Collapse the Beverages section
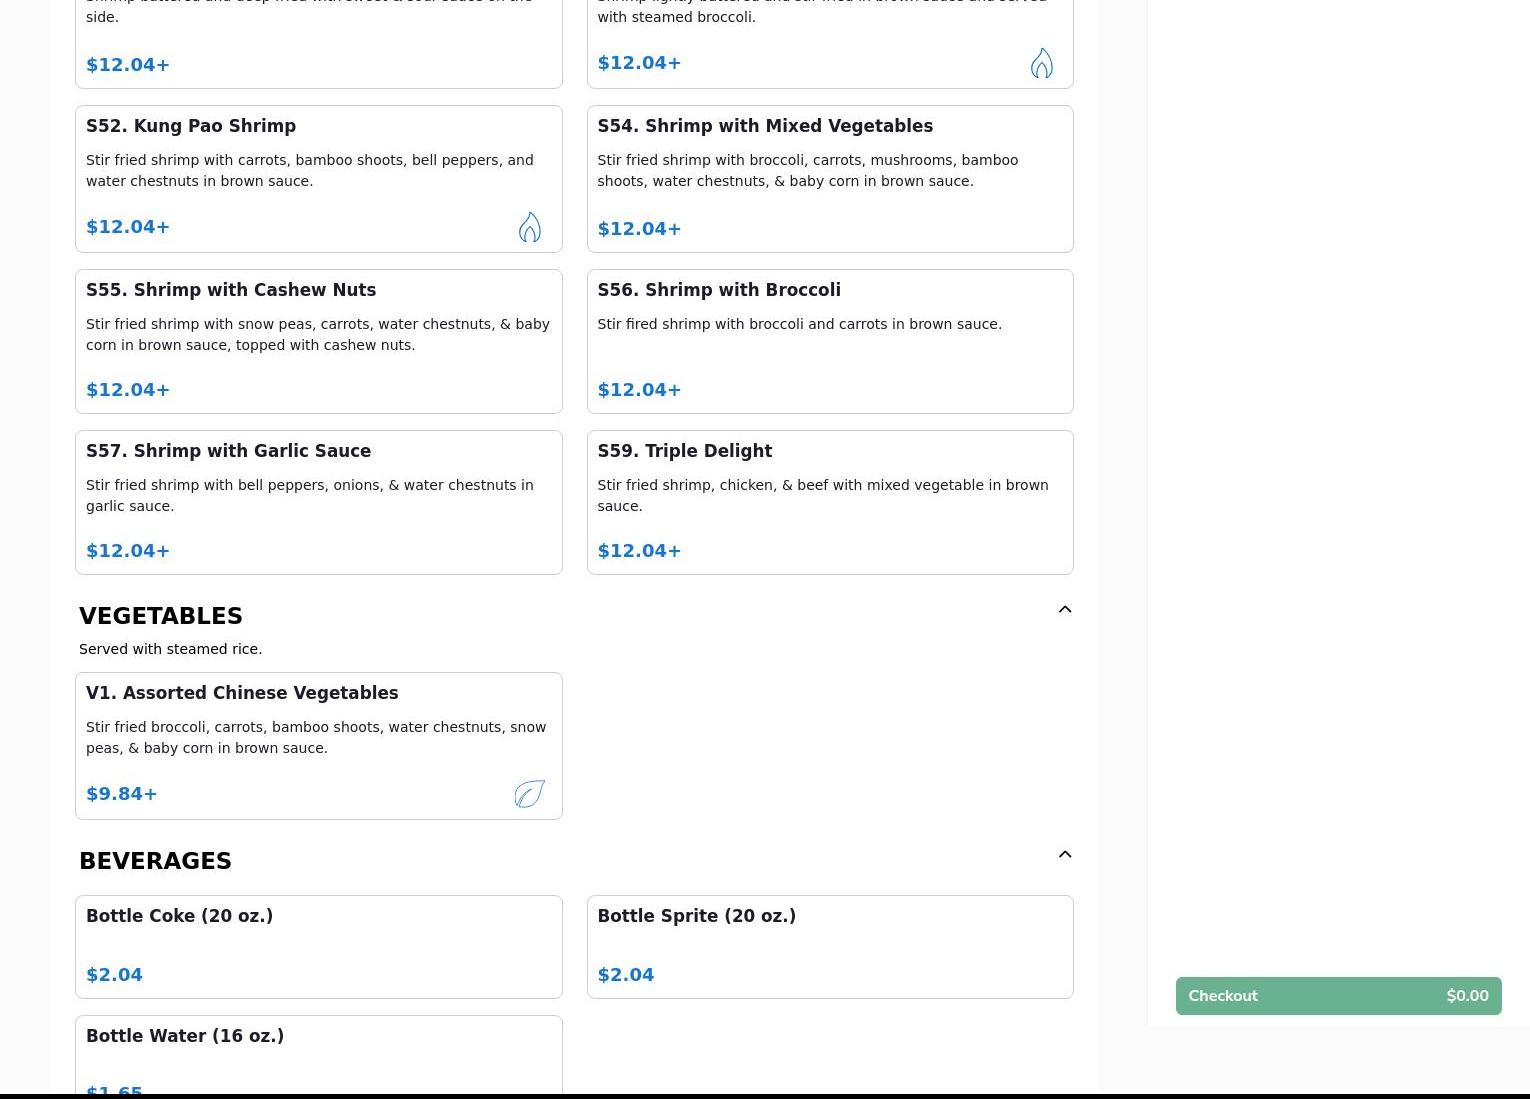This screenshot has width=1530, height=1099. coord(1064,854)
